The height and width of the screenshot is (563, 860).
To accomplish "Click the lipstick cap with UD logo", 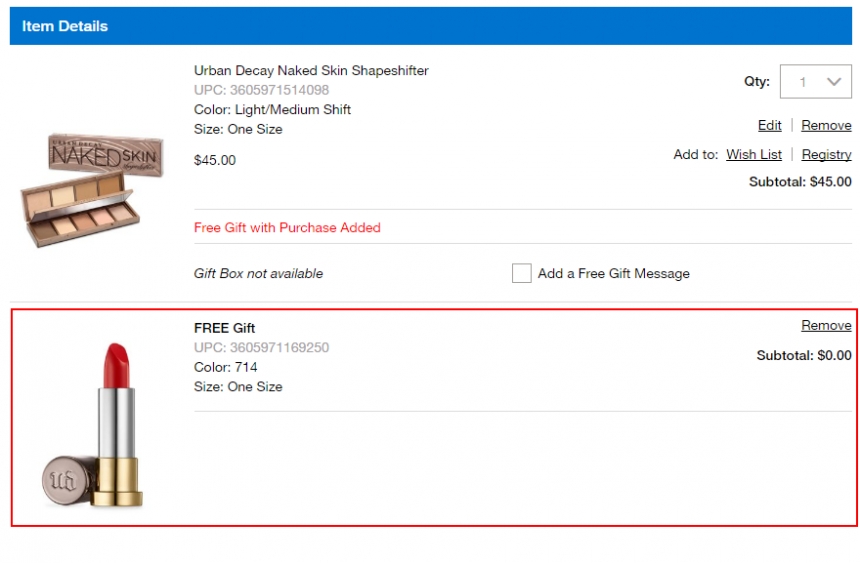I will (x=66, y=480).
